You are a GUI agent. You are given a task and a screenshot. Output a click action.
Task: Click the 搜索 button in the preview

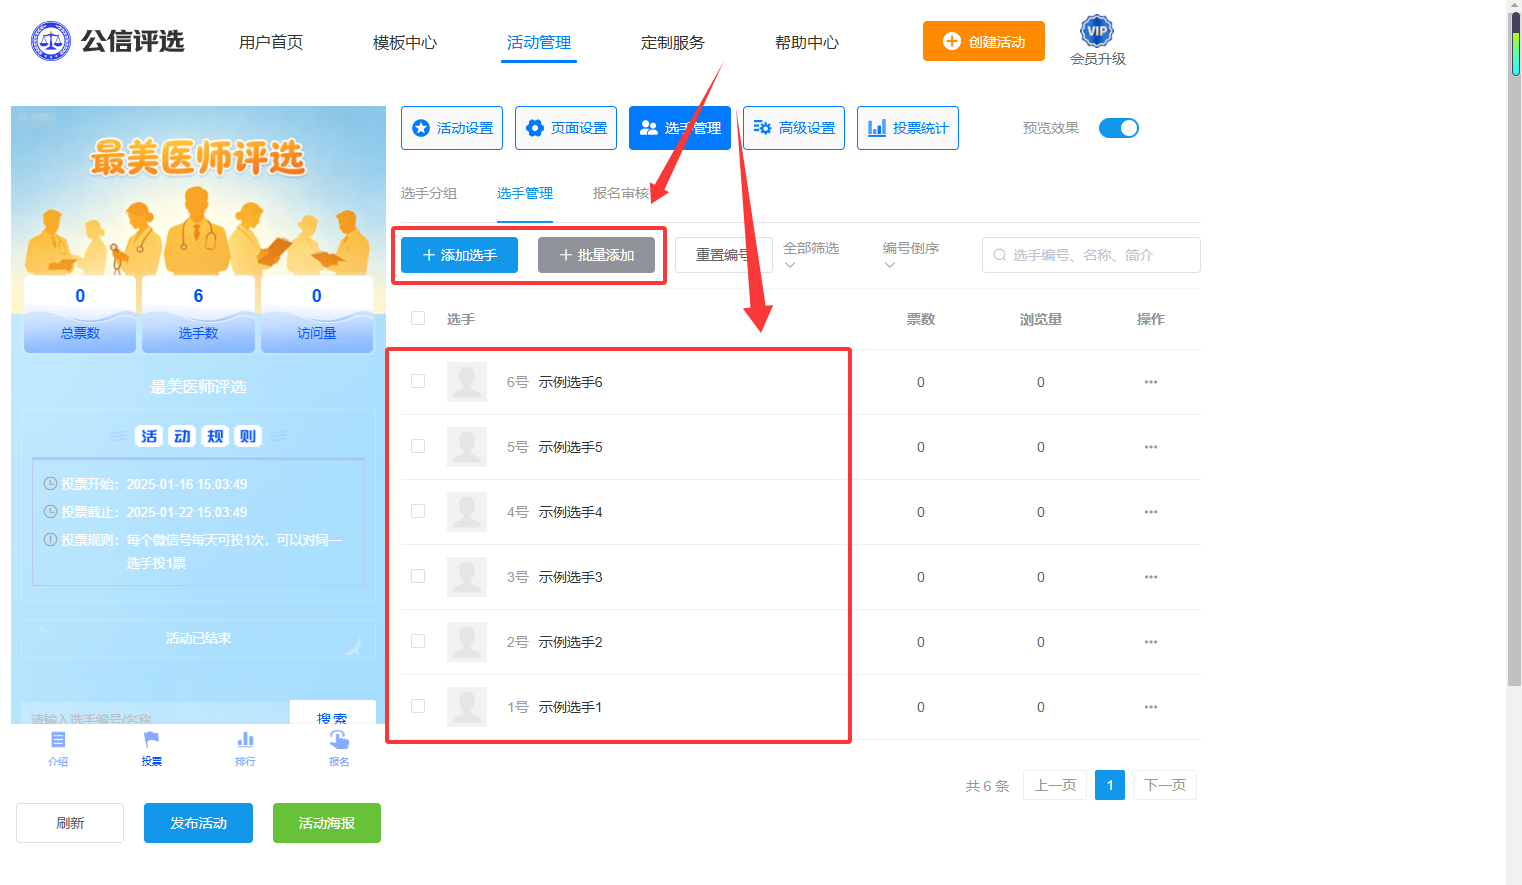click(x=332, y=714)
